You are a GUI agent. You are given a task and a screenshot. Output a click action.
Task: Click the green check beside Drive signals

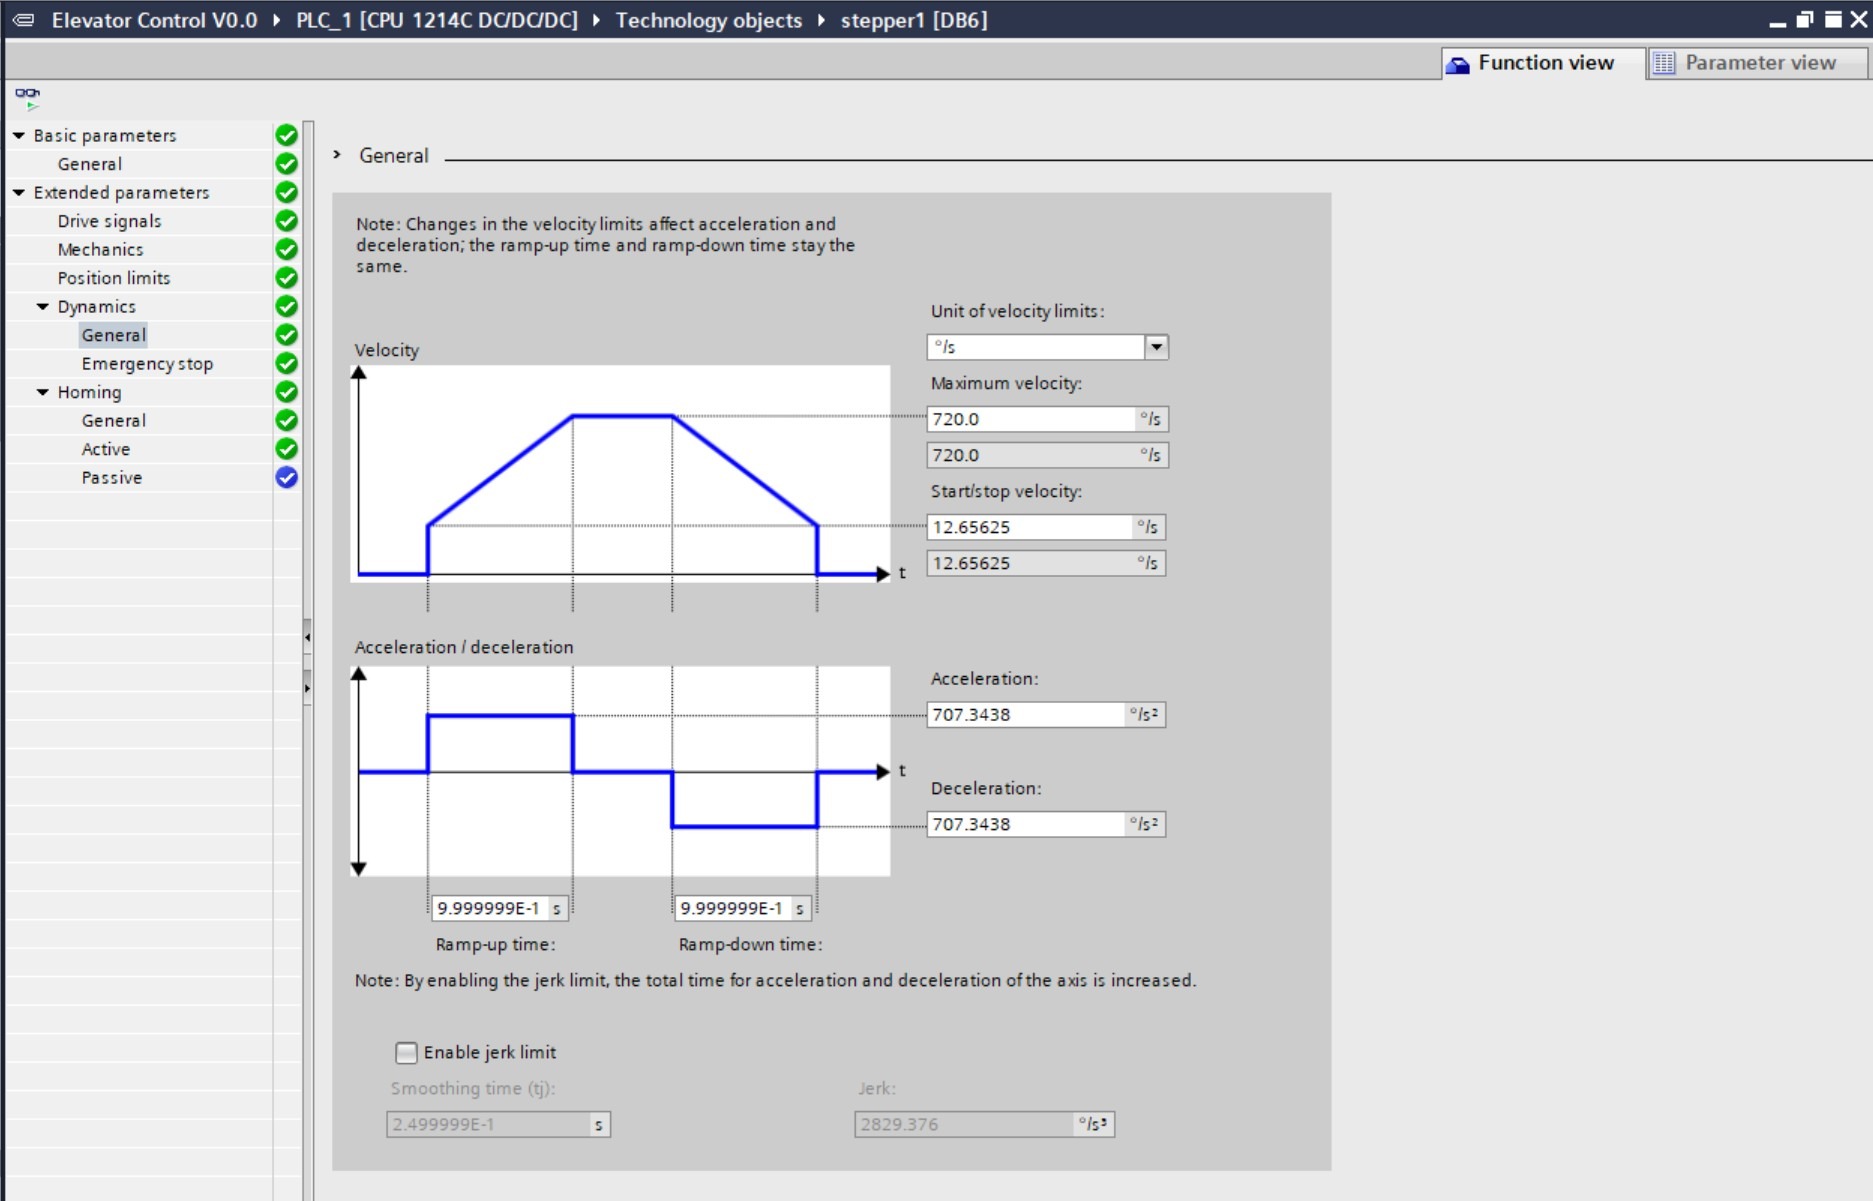286,220
